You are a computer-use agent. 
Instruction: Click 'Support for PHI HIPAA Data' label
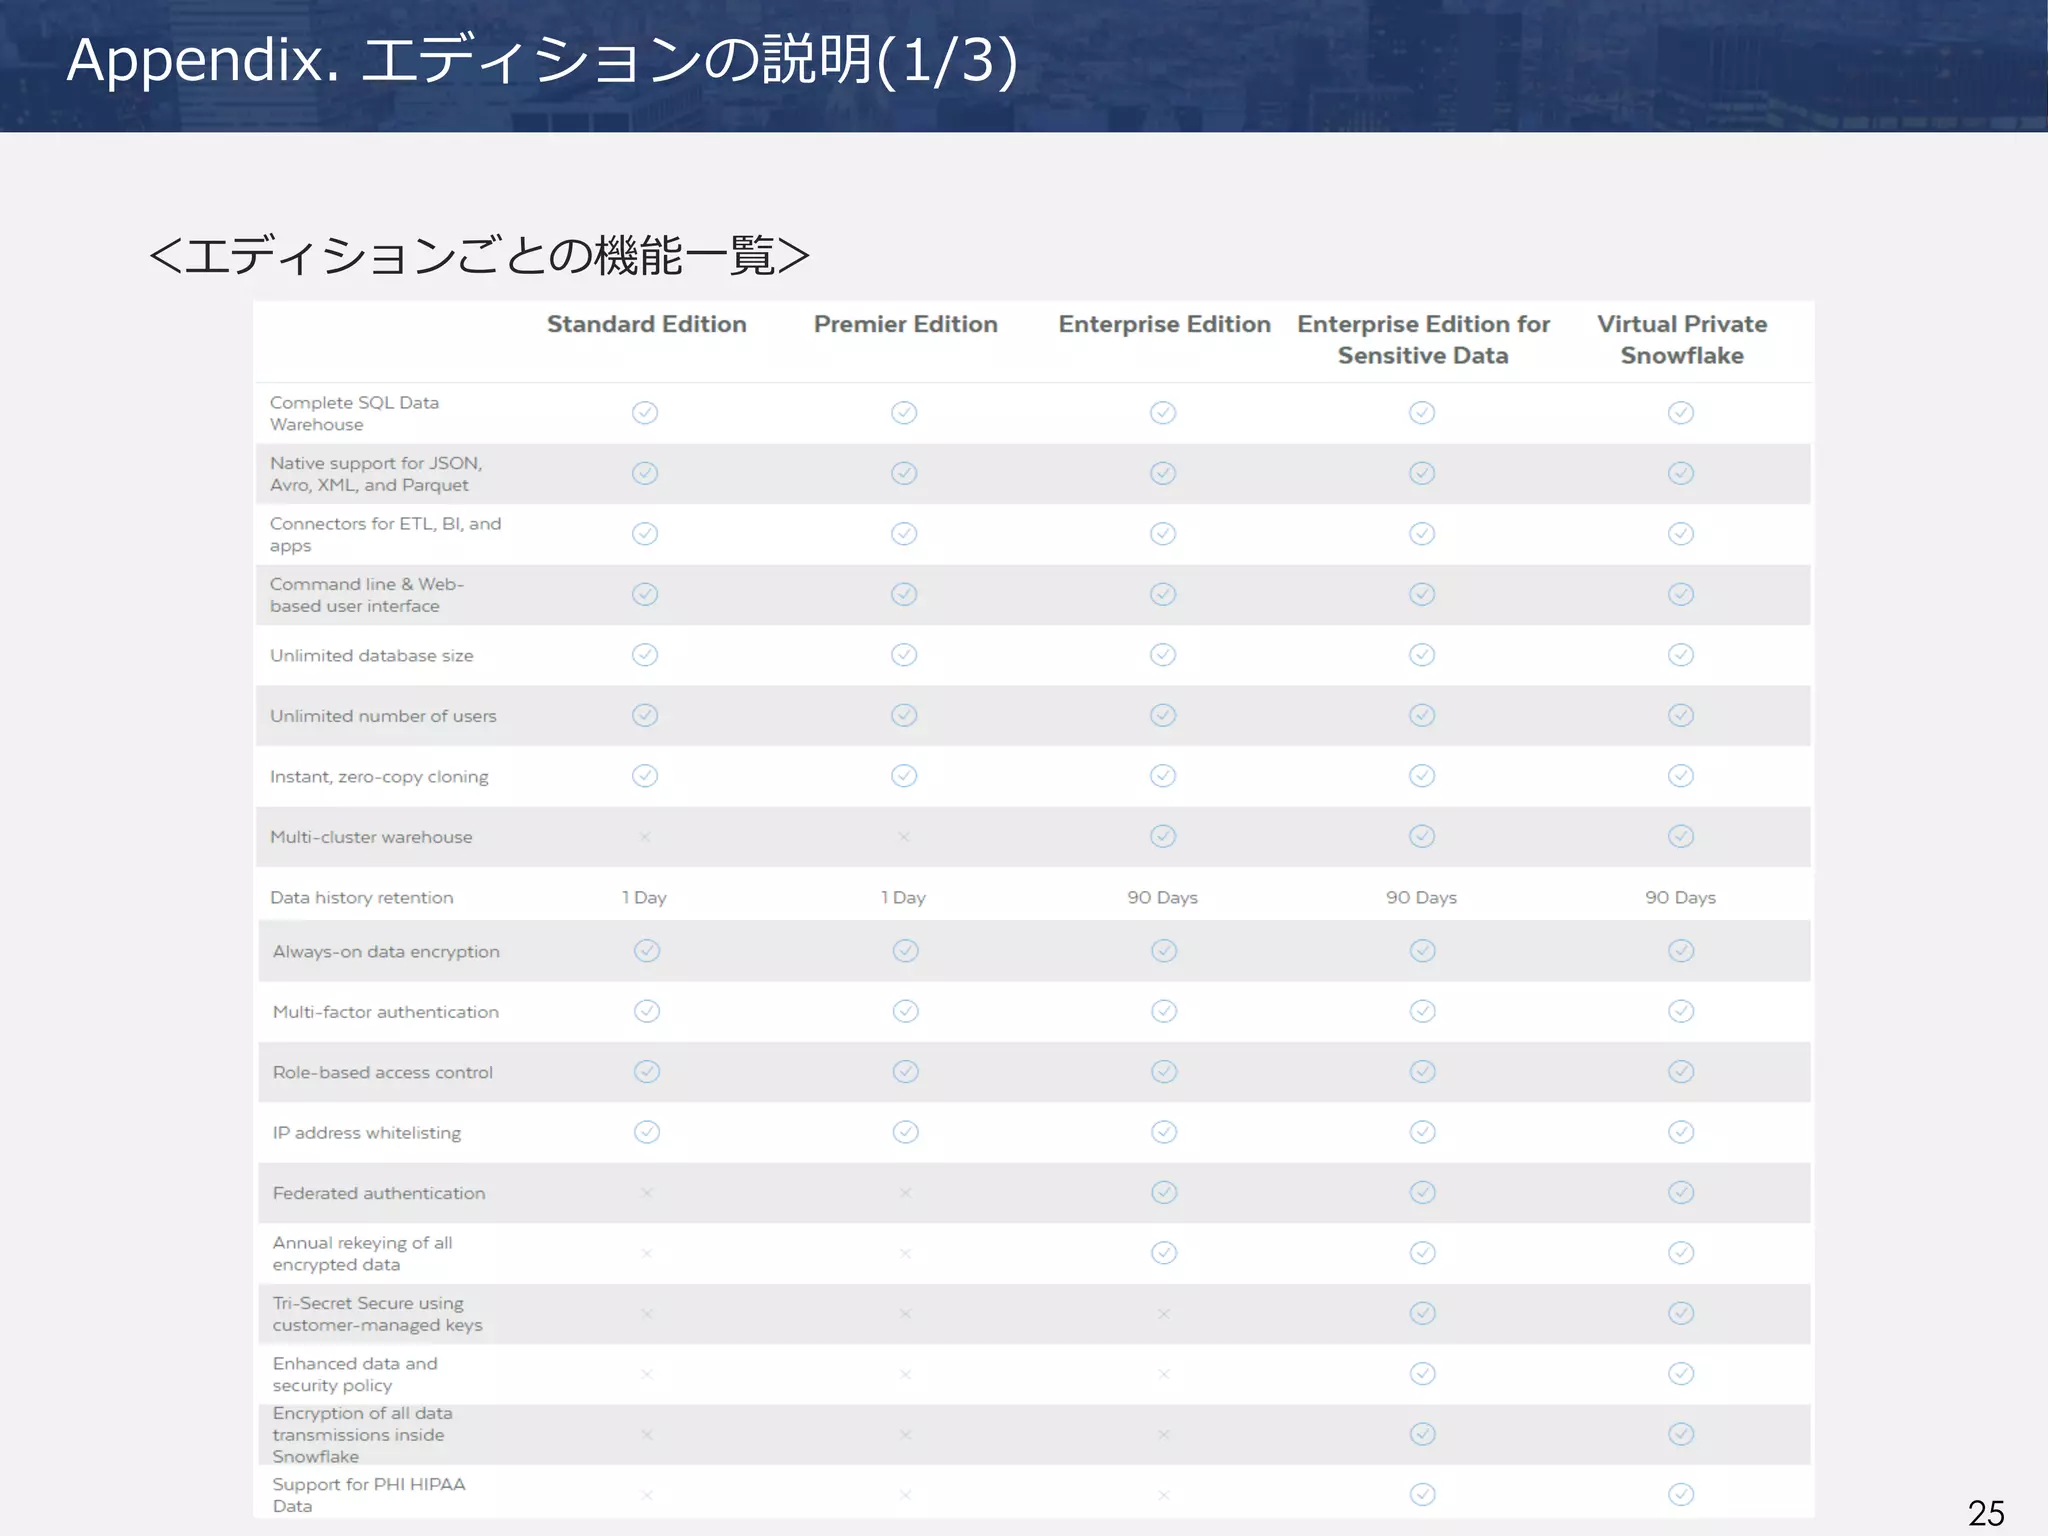(369, 1495)
